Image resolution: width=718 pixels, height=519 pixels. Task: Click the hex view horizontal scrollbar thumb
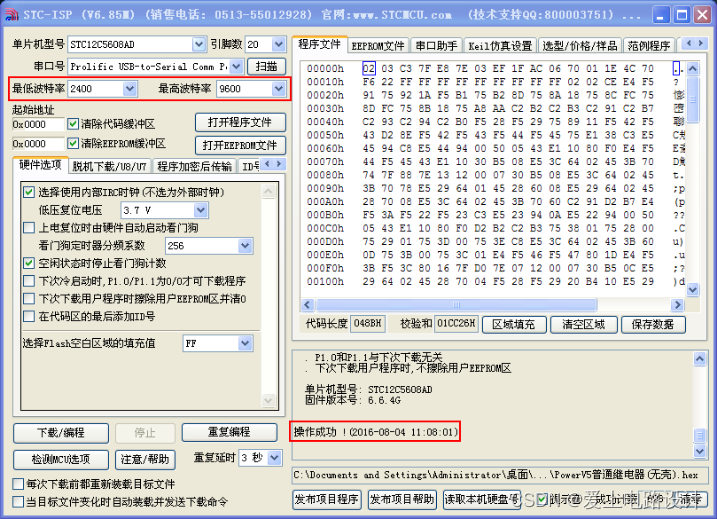pos(457,305)
